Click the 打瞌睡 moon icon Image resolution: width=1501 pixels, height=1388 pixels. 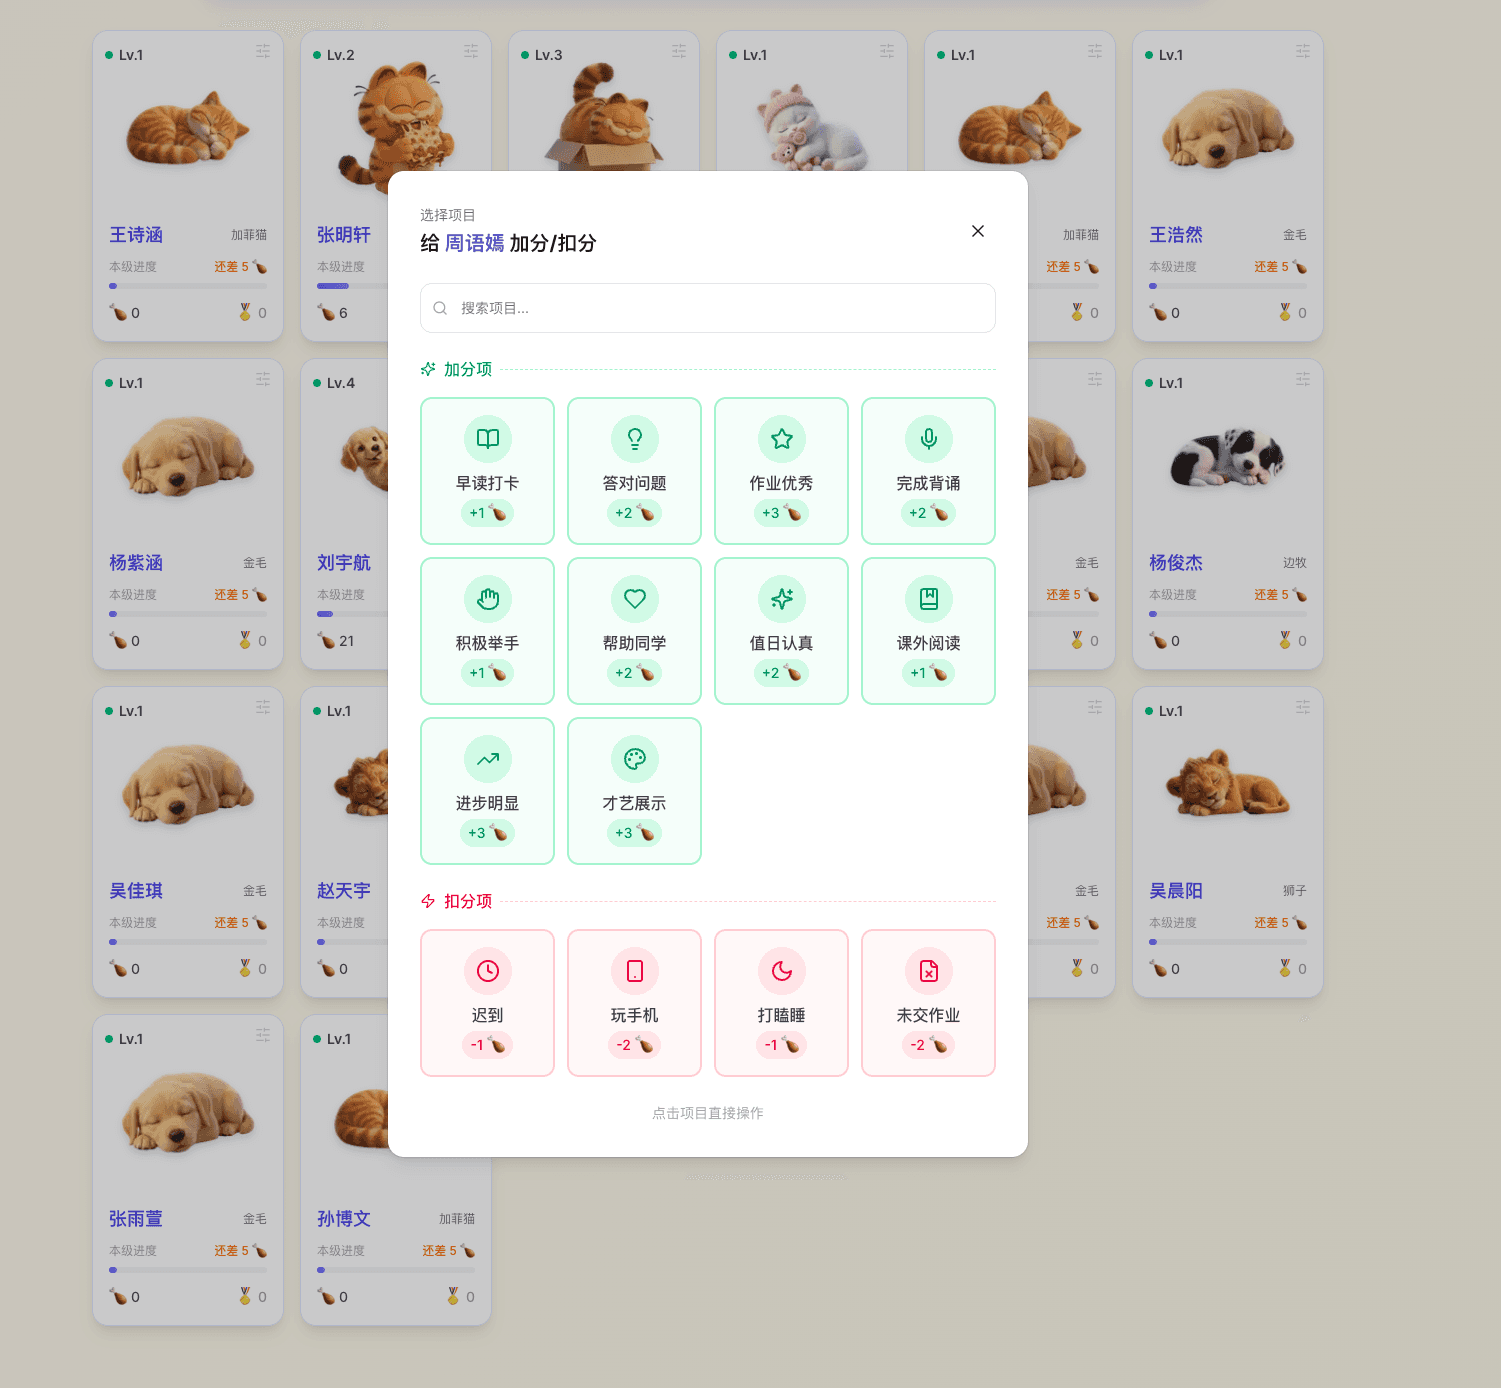click(781, 971)
